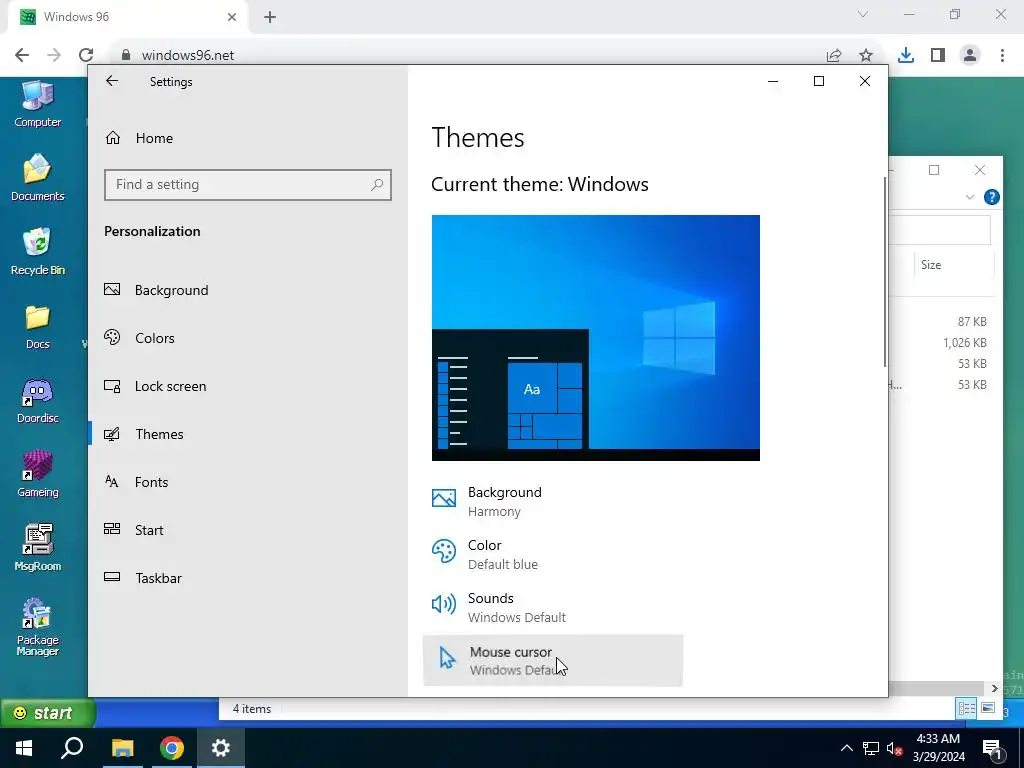Viewport: 1024px width, 768px height.
Task: Click the Background picture icon in theme details
Action: point(443,499)
